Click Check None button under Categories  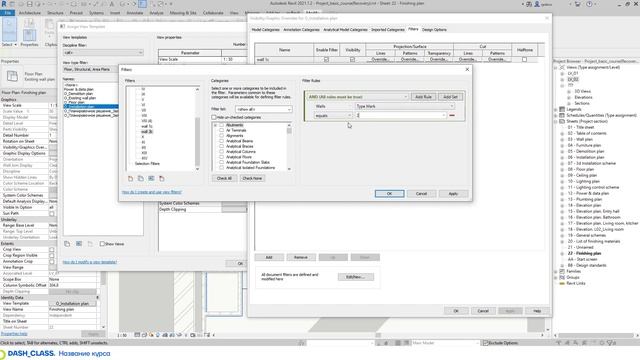tap(252, 178)
